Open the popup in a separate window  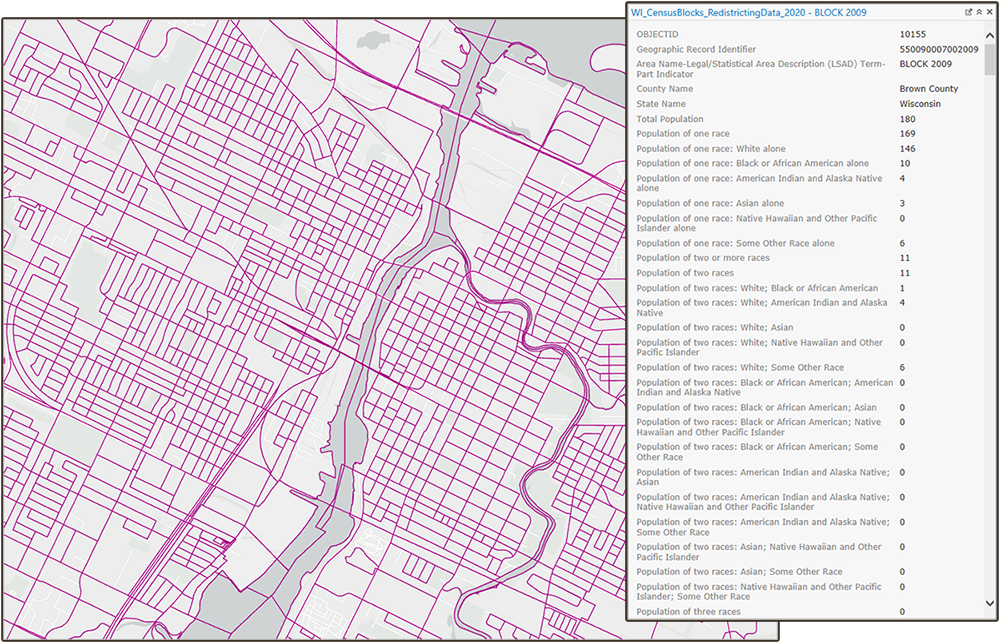coord(969,11)
